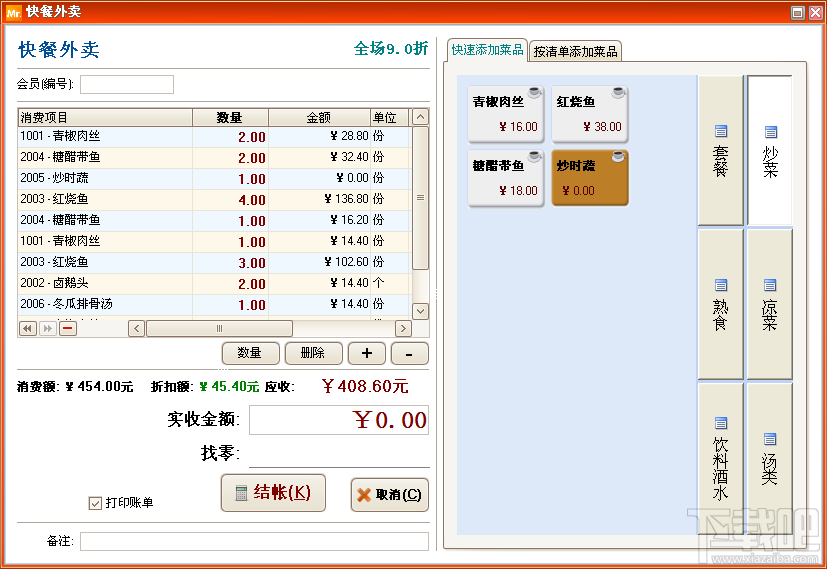Select row 2002 - 卤鹅头
This screenshot has width=827, height=569.
[x=215, y=283]
